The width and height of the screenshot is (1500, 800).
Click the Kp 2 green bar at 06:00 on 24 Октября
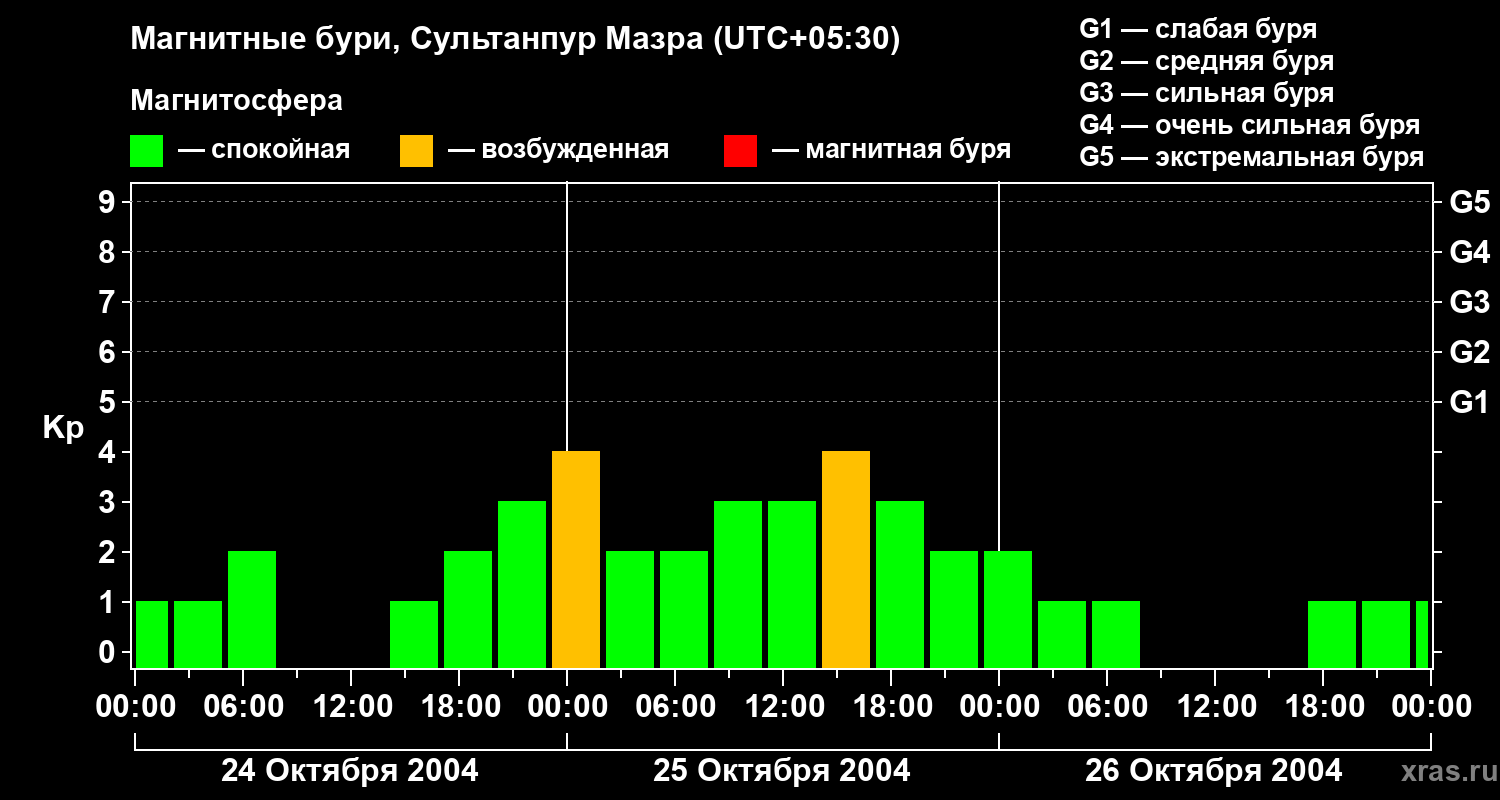tap(252, 610)
